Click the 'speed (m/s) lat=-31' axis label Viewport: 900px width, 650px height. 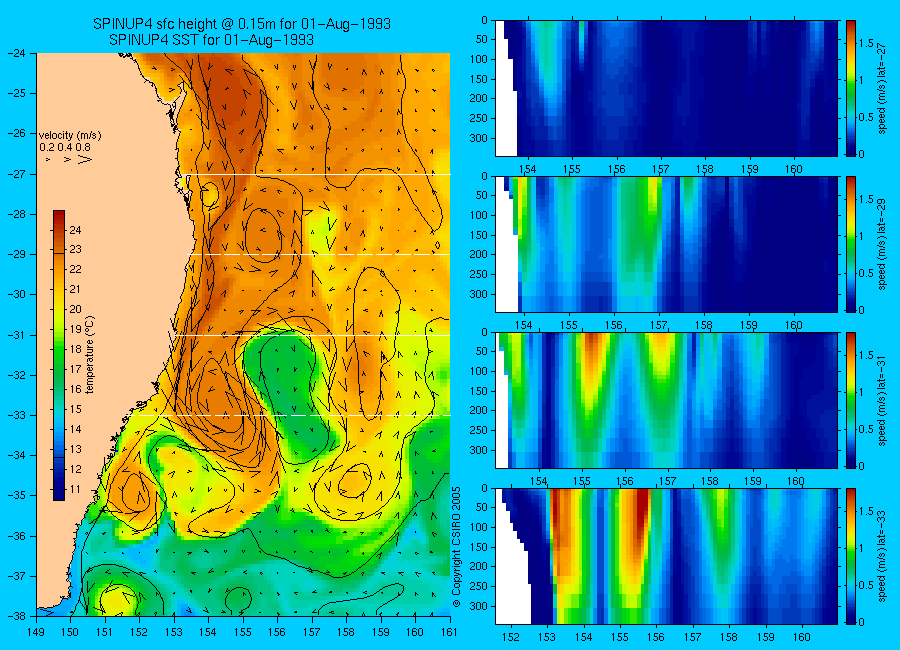(x=883, y=401)
